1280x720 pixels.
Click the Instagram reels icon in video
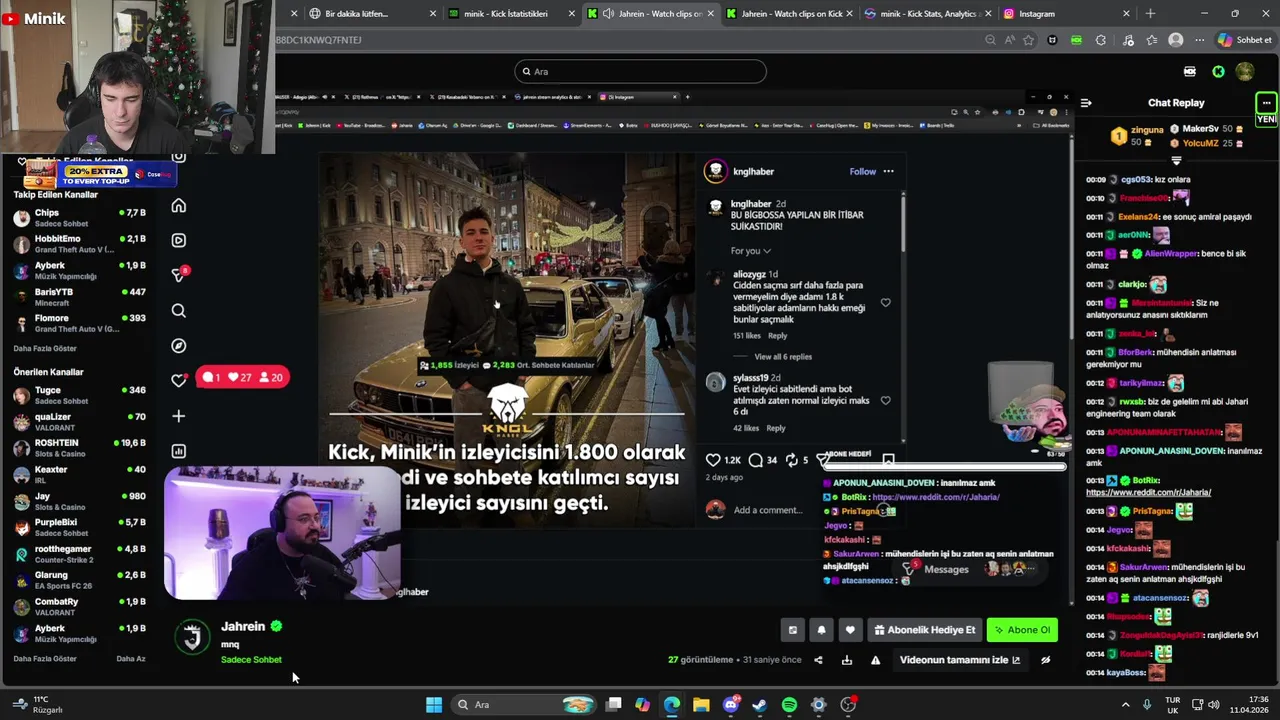coord(179,240)
